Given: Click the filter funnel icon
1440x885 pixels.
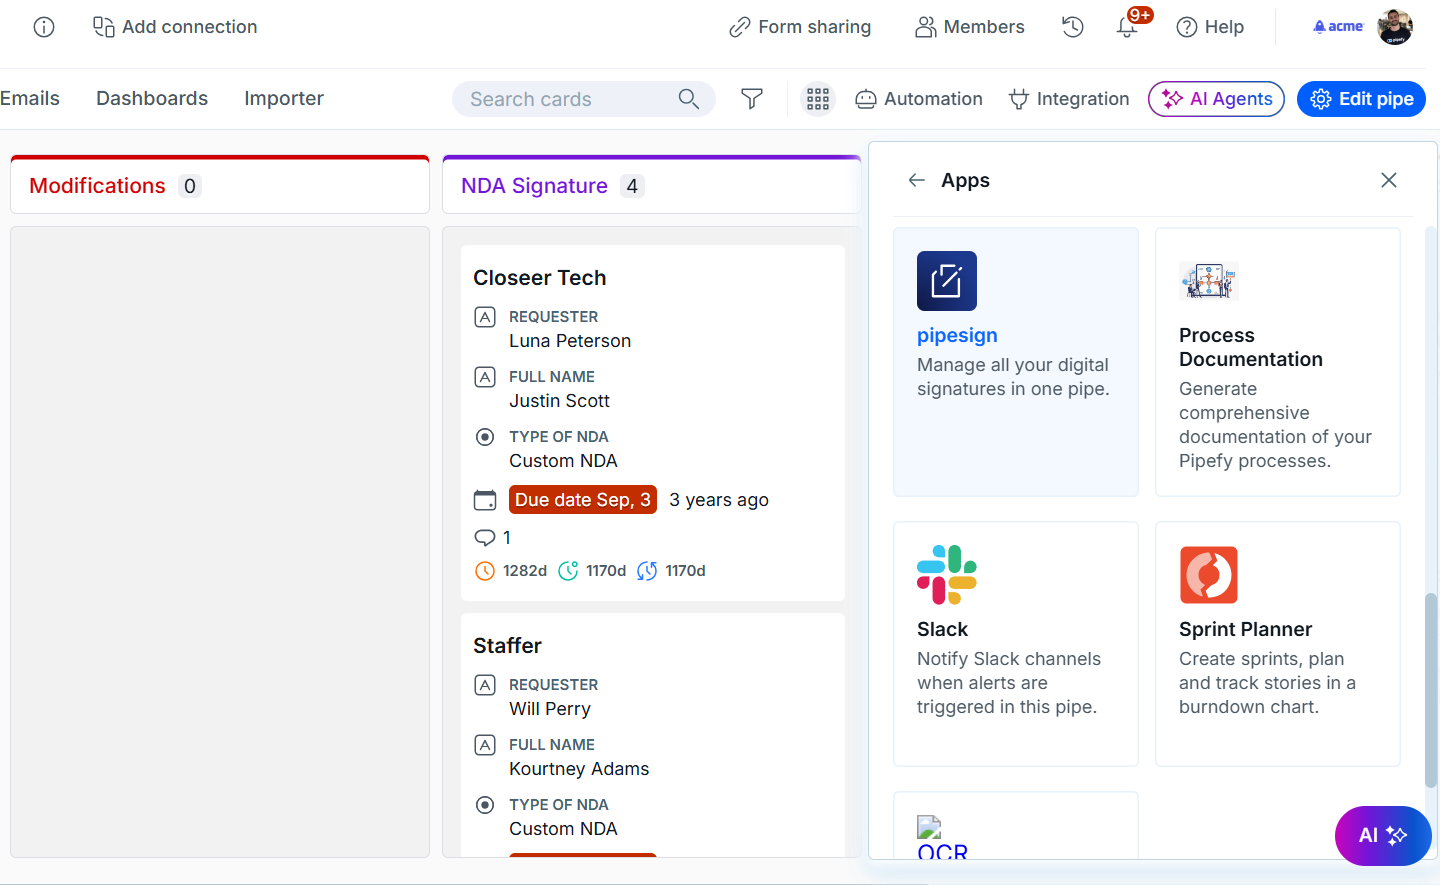Looking at the screenshot, I should click(x=752, y=99).
